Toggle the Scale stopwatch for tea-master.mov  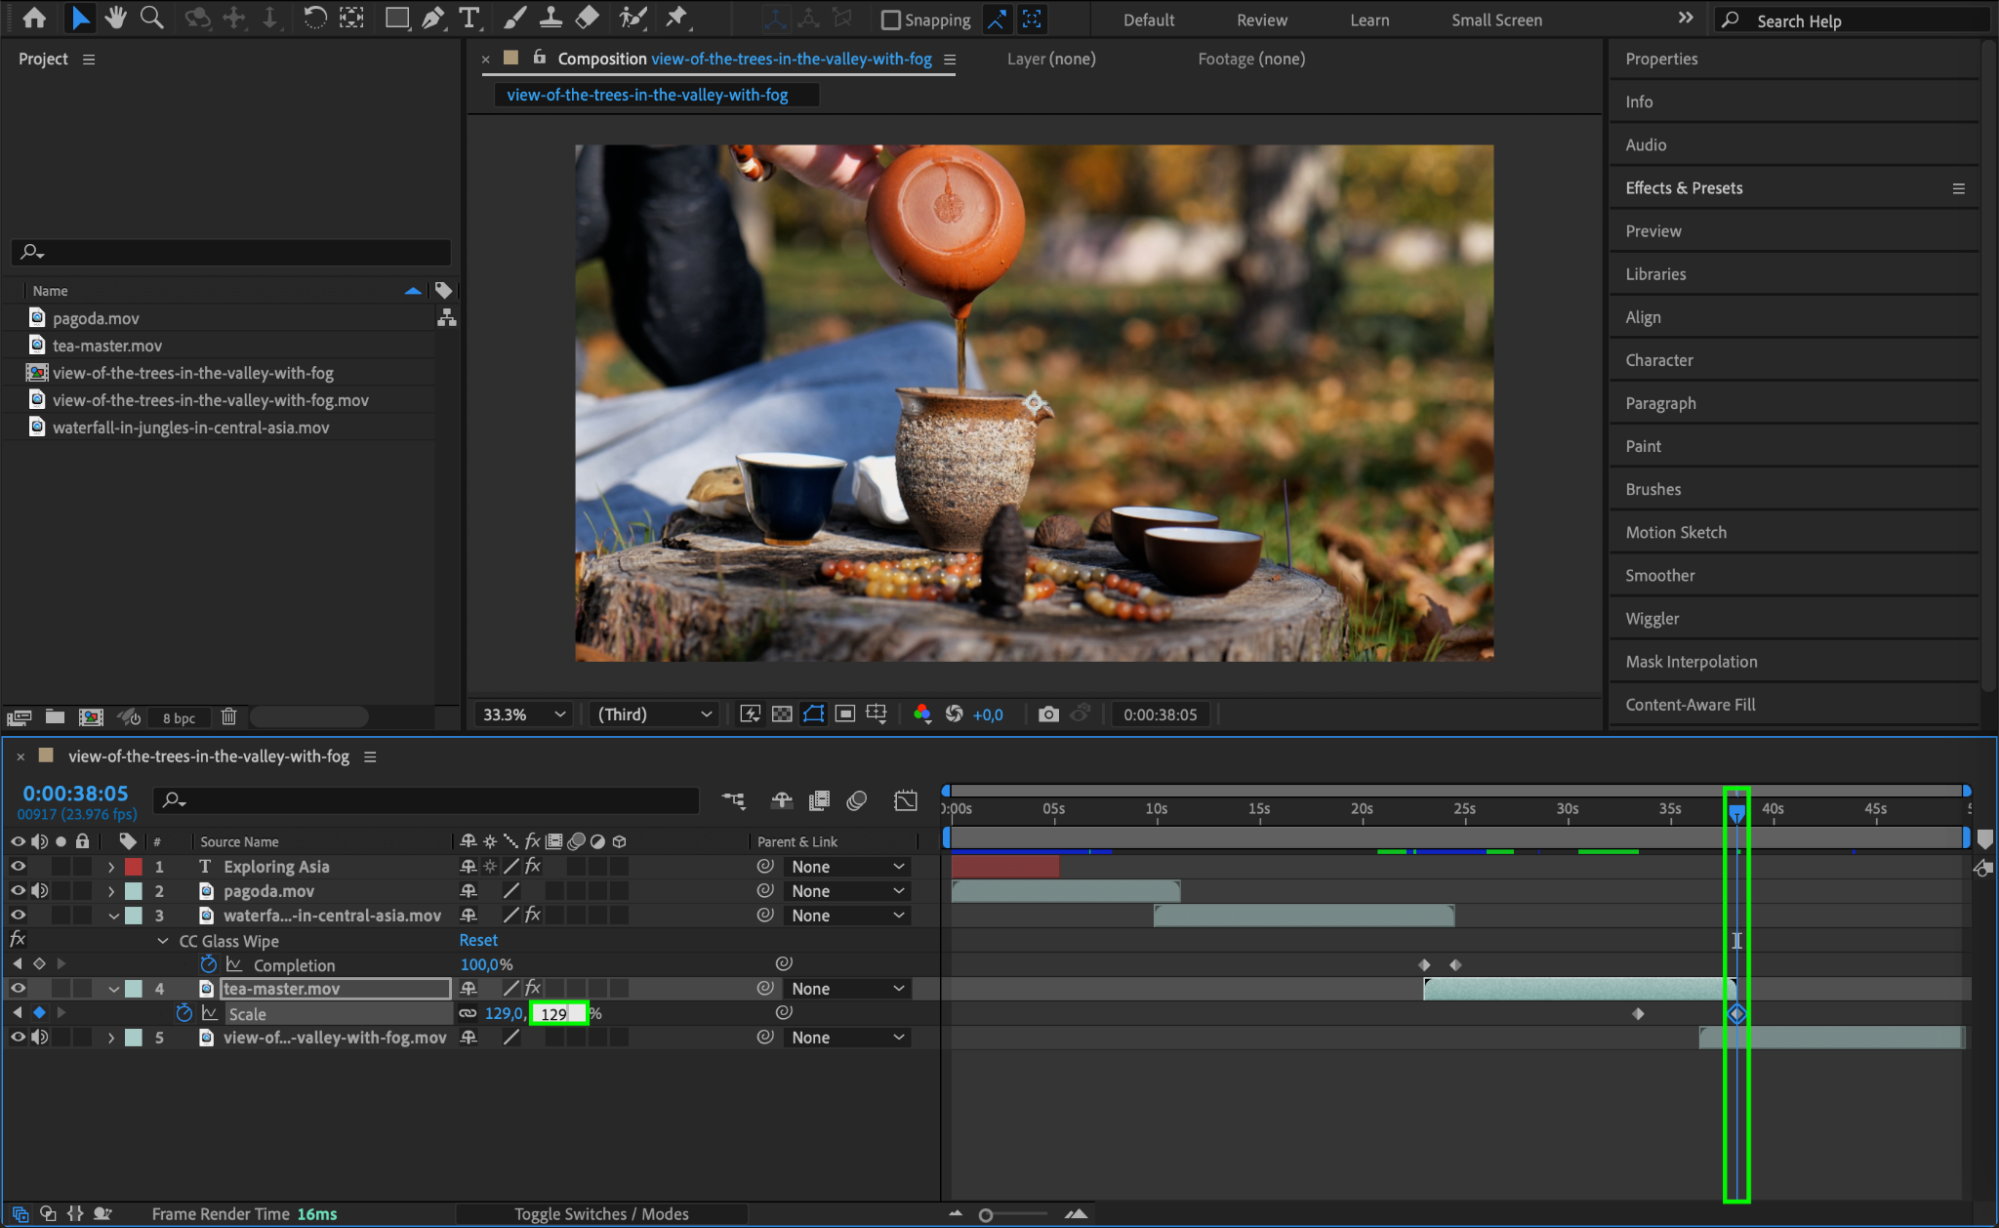point(184,1013)
